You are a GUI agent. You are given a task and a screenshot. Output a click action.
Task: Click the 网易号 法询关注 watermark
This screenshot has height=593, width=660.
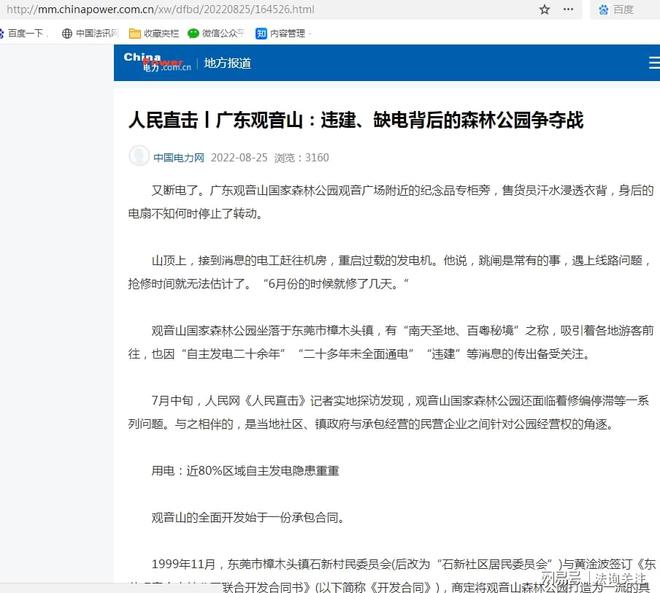point(594,578)
